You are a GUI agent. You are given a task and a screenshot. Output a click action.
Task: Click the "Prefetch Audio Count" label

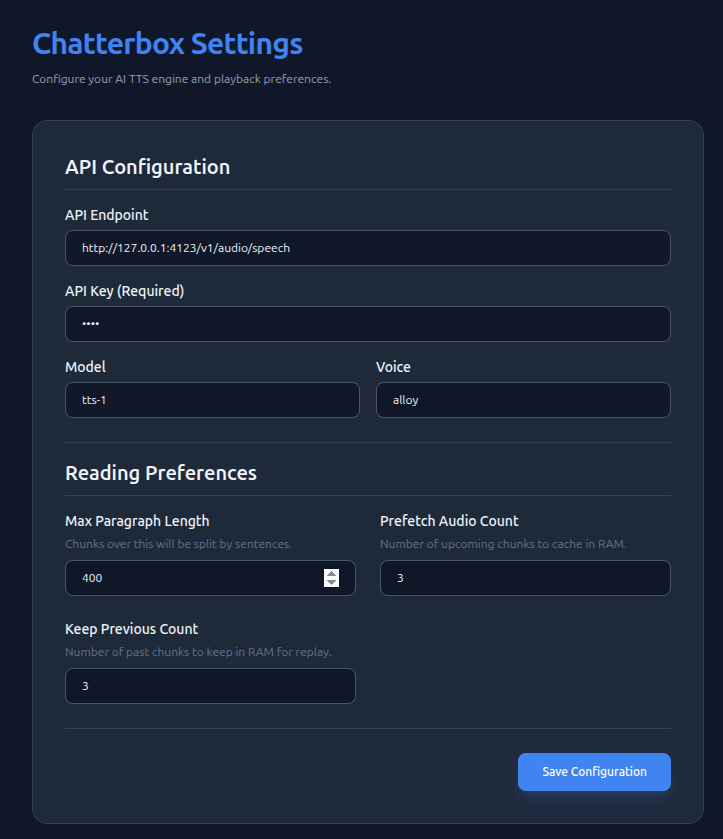tap(449, 521)
